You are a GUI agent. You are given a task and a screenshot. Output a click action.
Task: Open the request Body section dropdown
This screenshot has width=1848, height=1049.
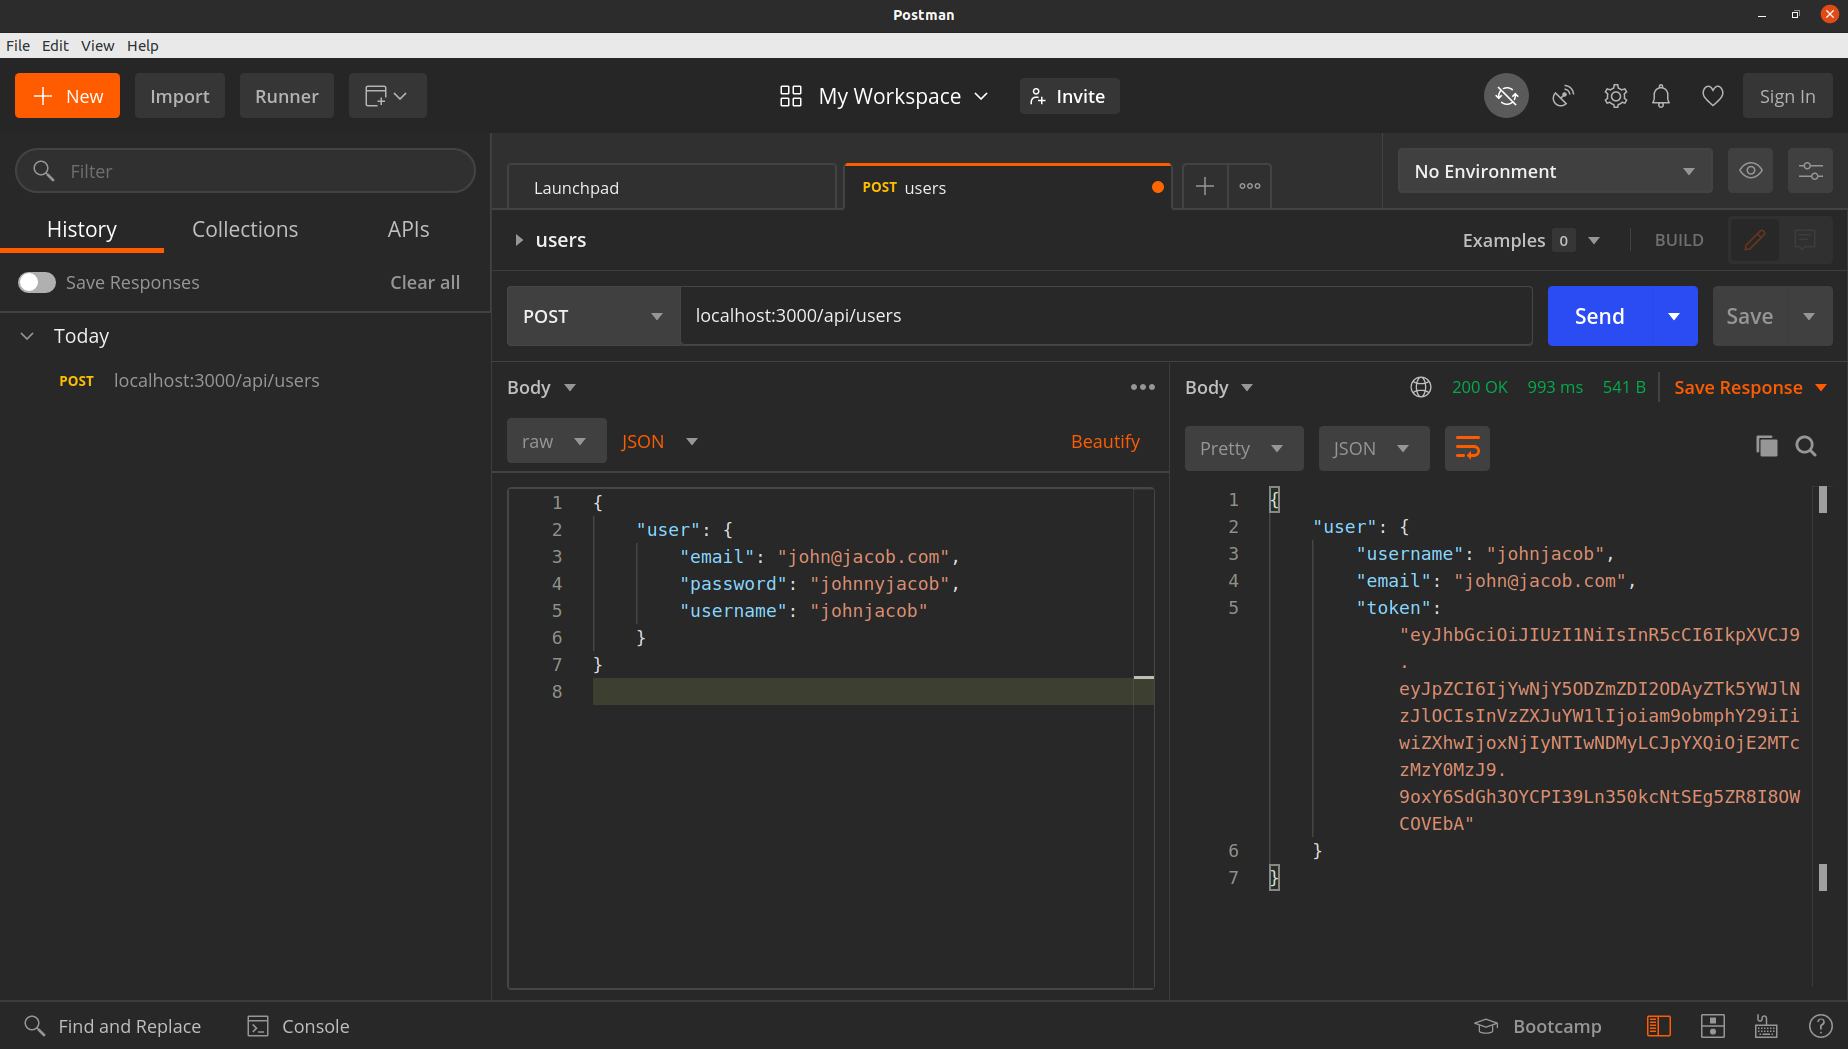(x=542, y=387)
